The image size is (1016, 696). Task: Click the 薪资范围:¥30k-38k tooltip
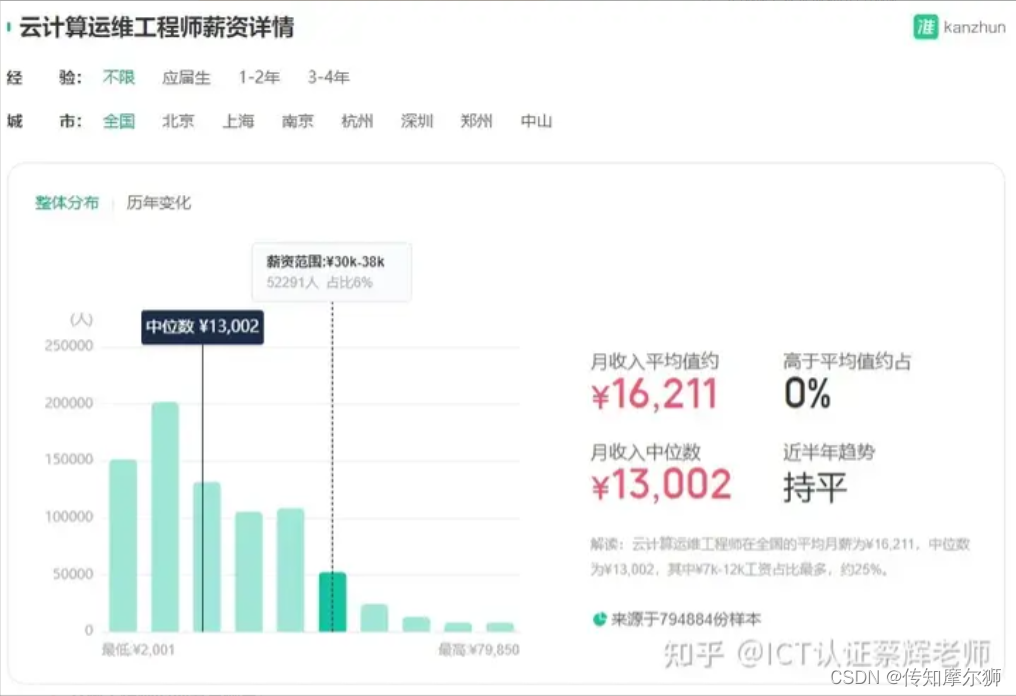332,272
